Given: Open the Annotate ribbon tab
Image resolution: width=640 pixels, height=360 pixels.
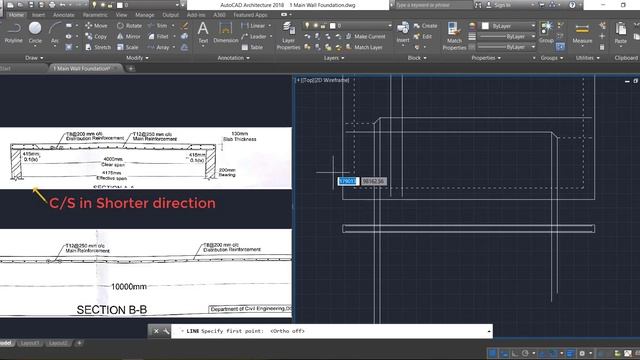Looking at the screenshot, I should tap(64, 15).
